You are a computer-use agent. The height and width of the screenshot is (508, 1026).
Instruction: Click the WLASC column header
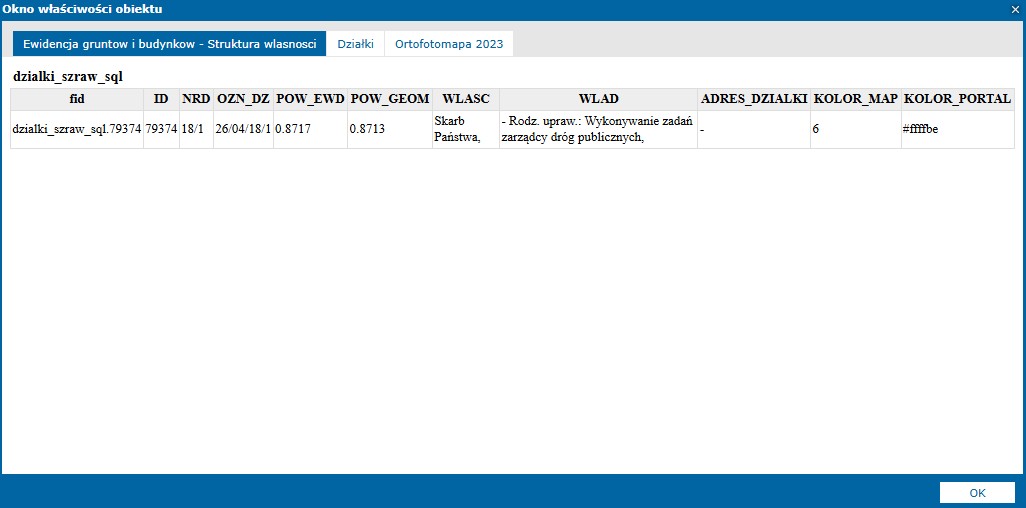pos(465,99)
